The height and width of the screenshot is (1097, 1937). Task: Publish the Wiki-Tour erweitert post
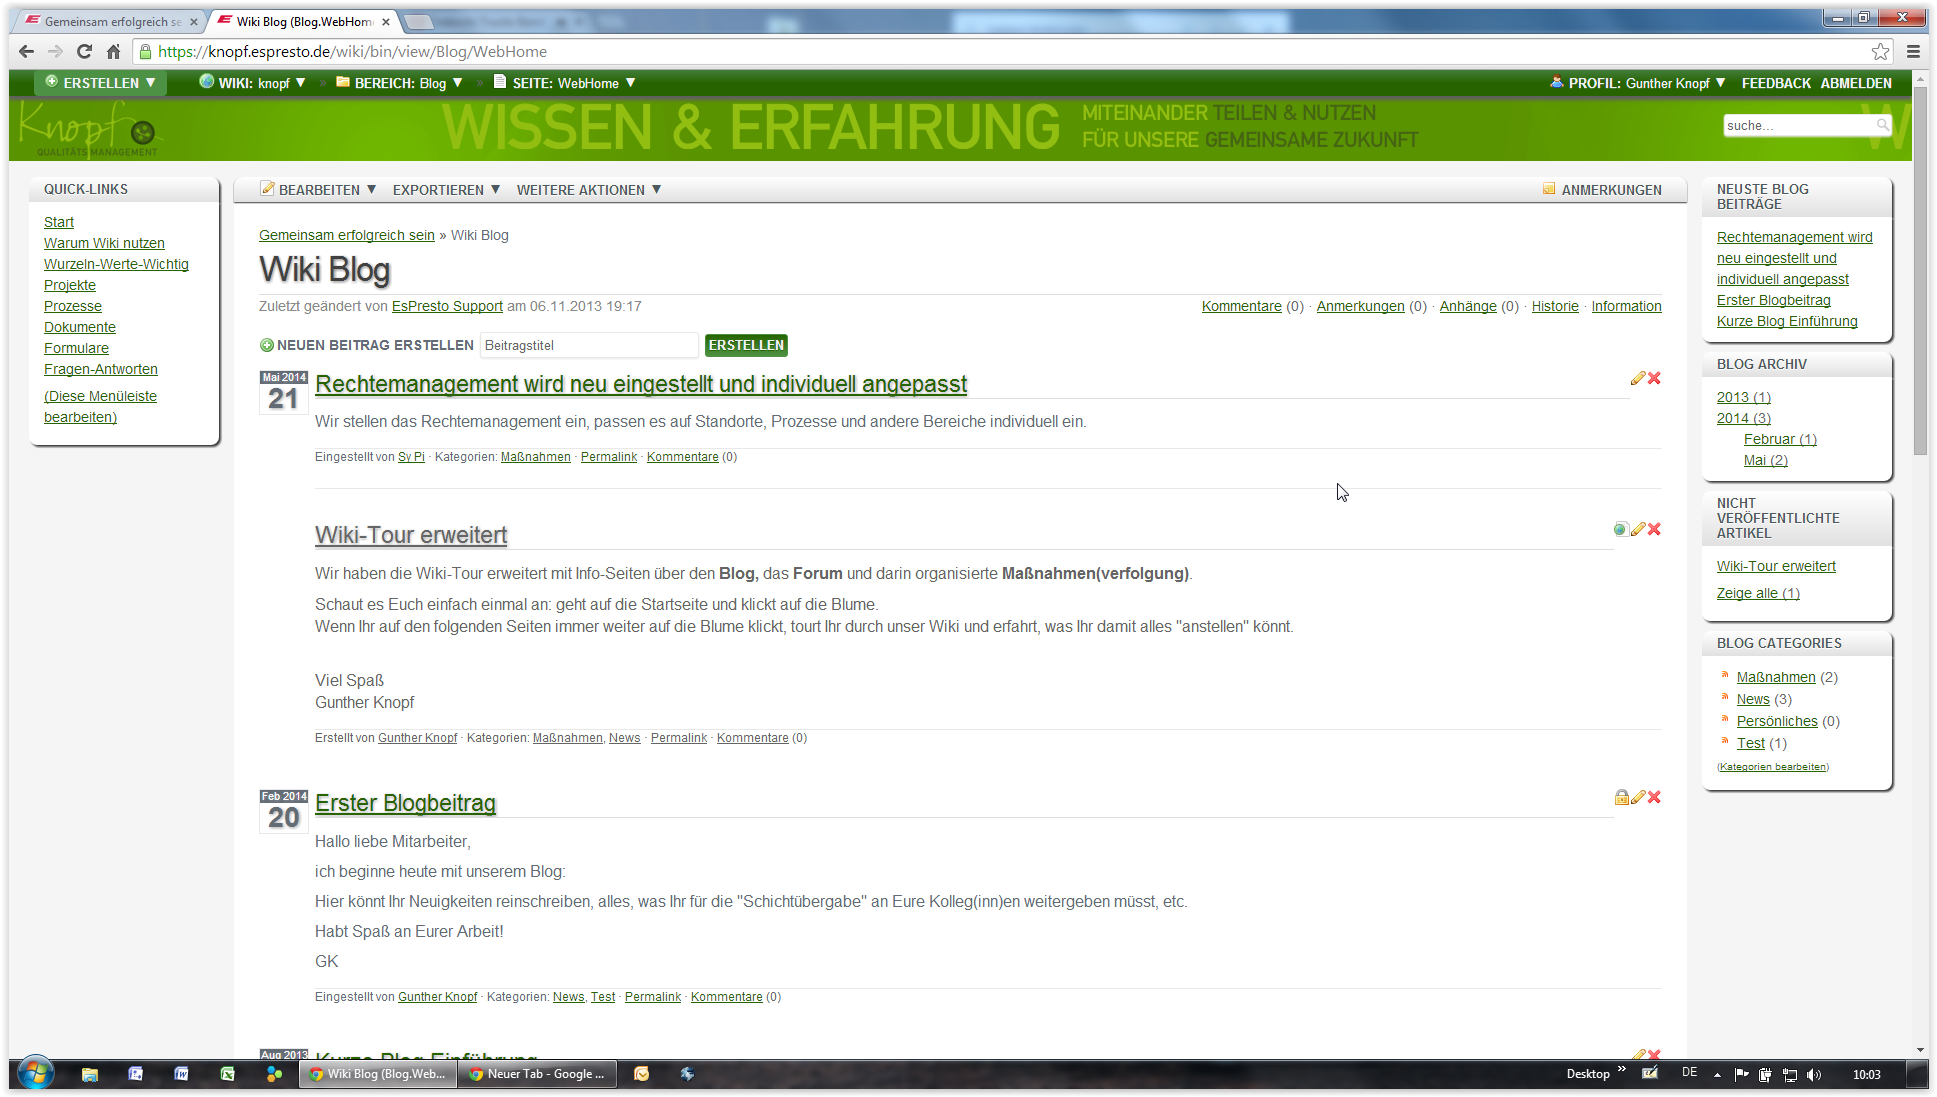1620,529
